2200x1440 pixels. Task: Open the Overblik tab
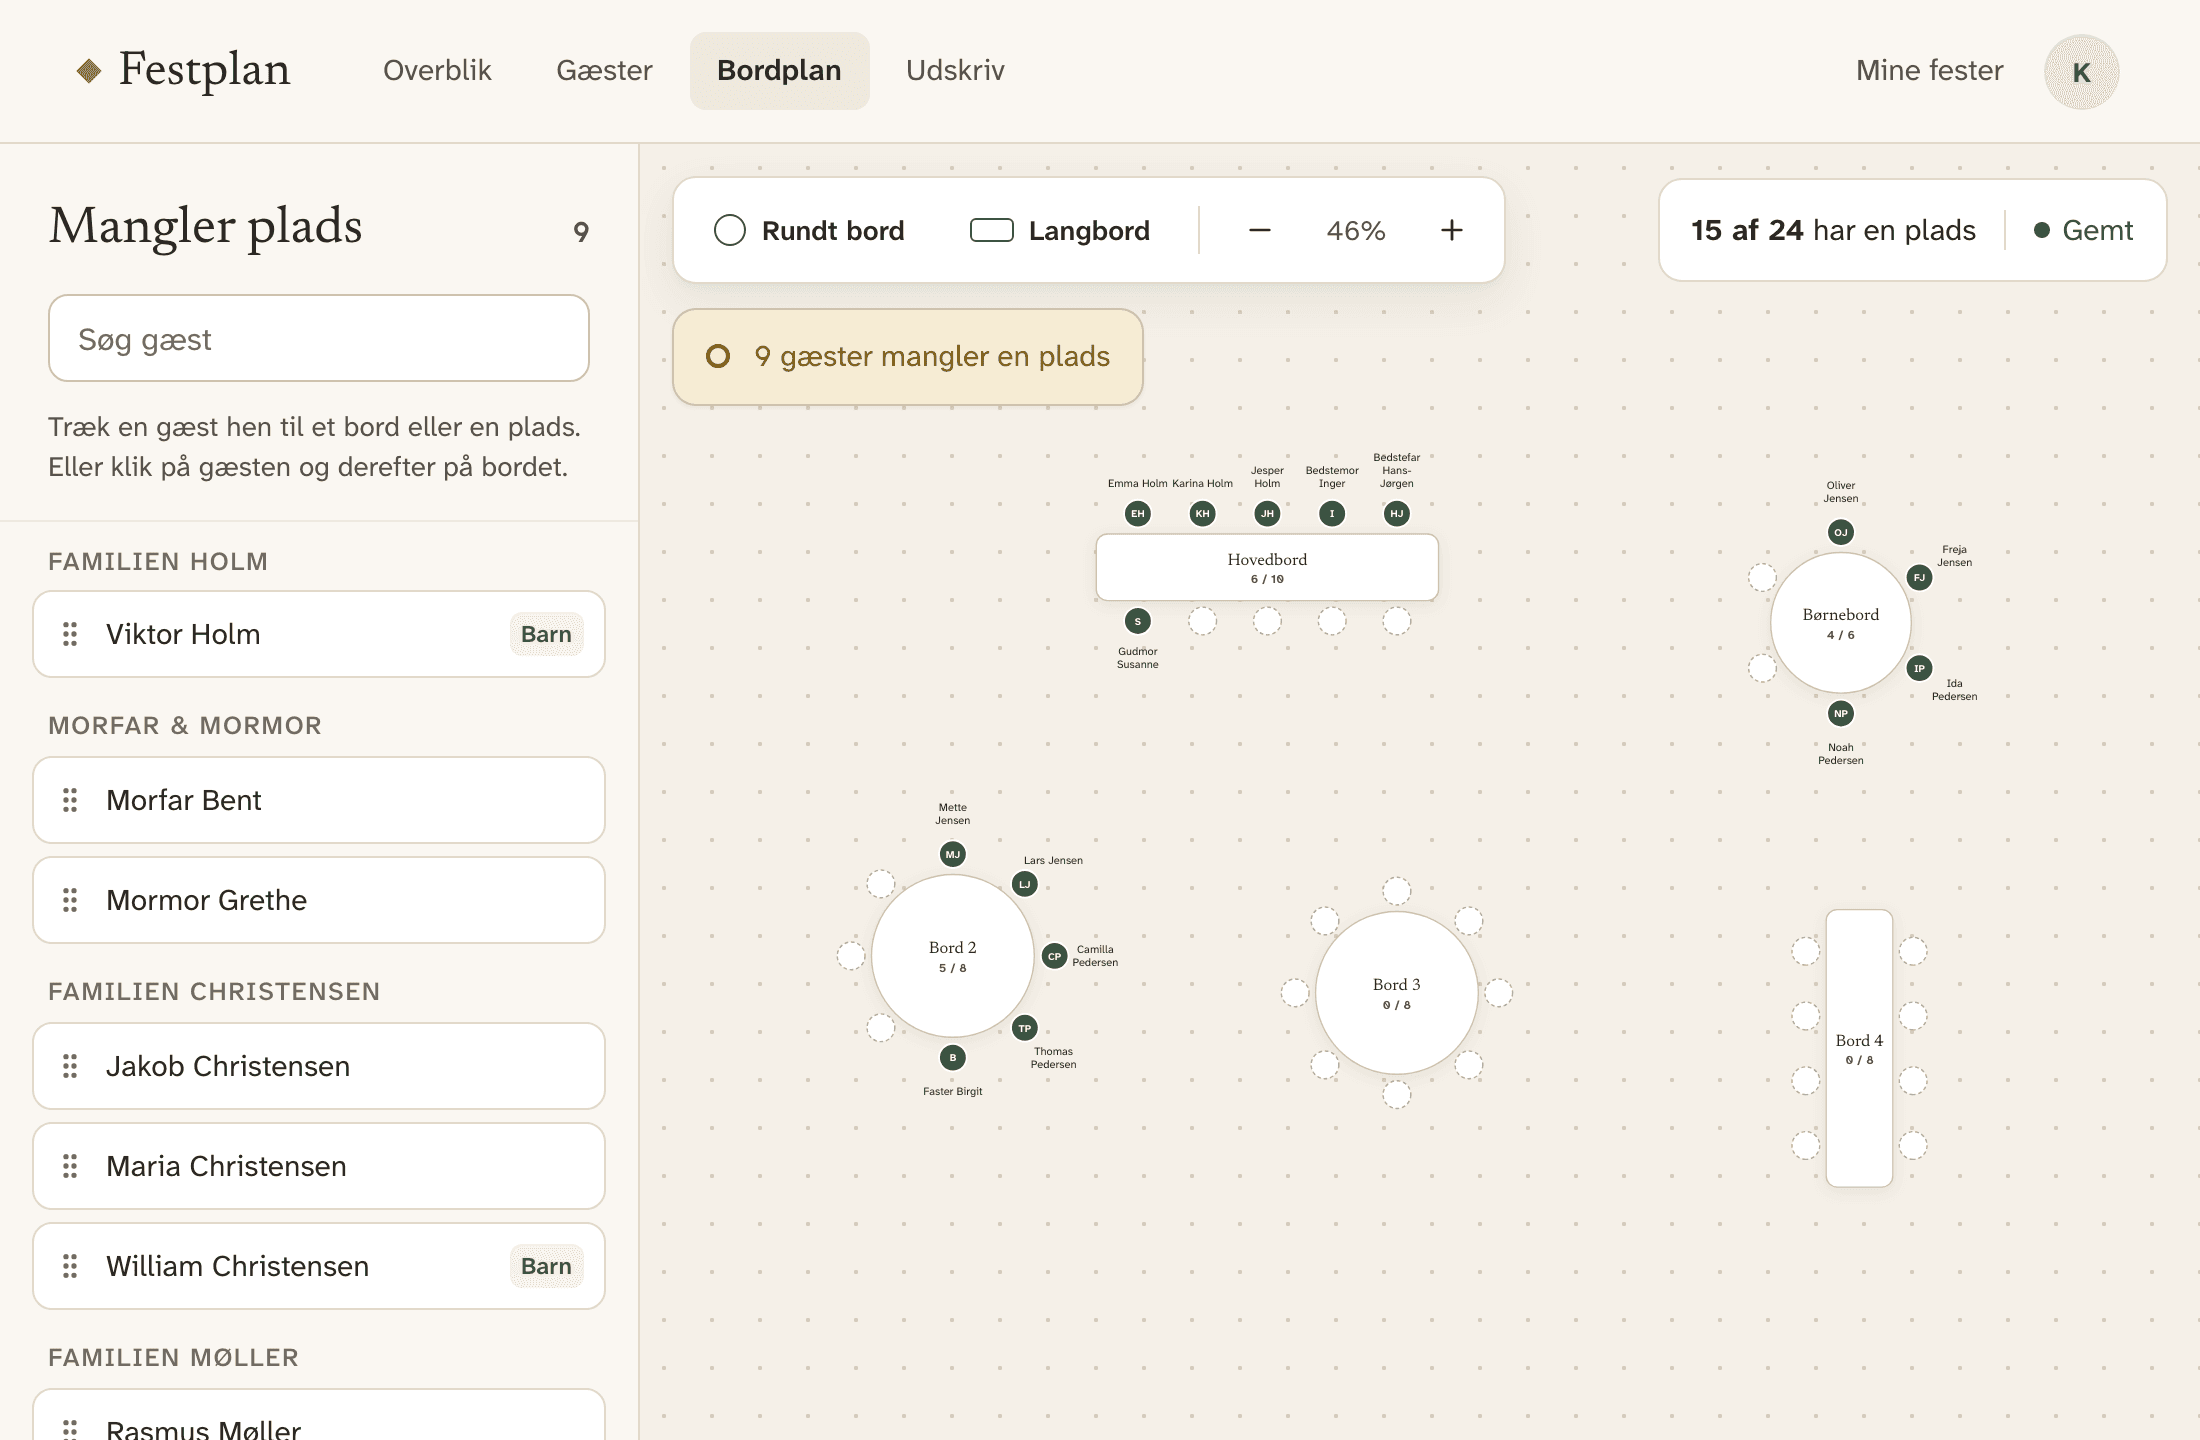pos(437,70)
